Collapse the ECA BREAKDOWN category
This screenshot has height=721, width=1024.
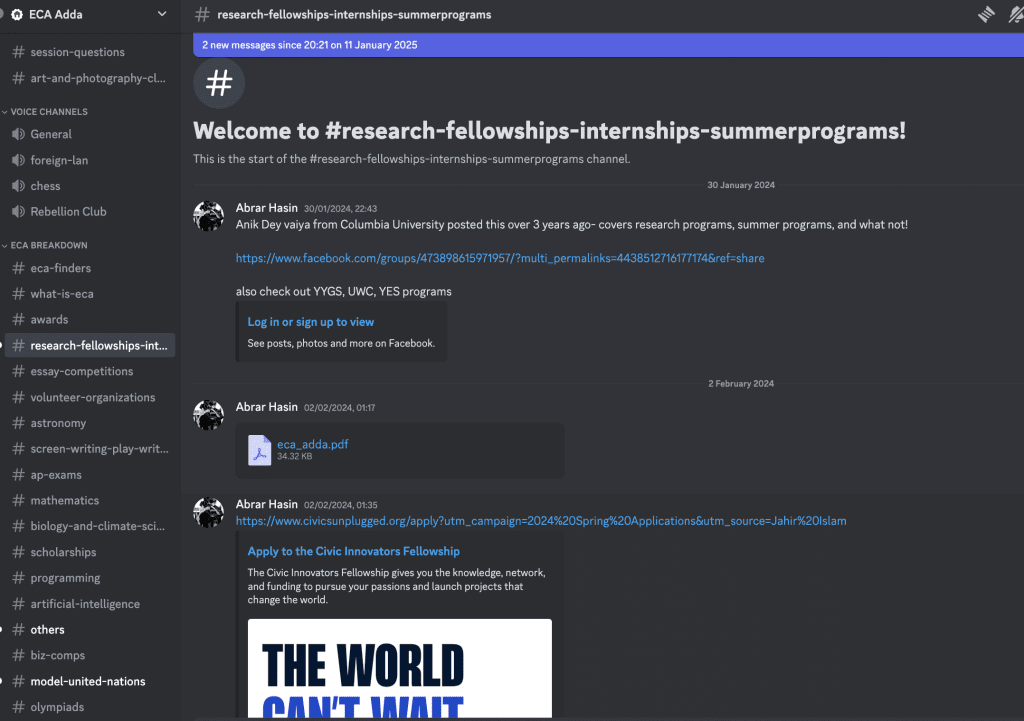click(48, 245)
